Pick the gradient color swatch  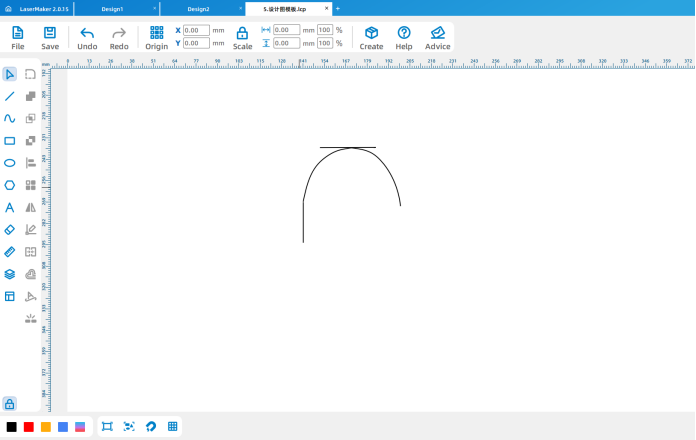(x=80, y=427)
